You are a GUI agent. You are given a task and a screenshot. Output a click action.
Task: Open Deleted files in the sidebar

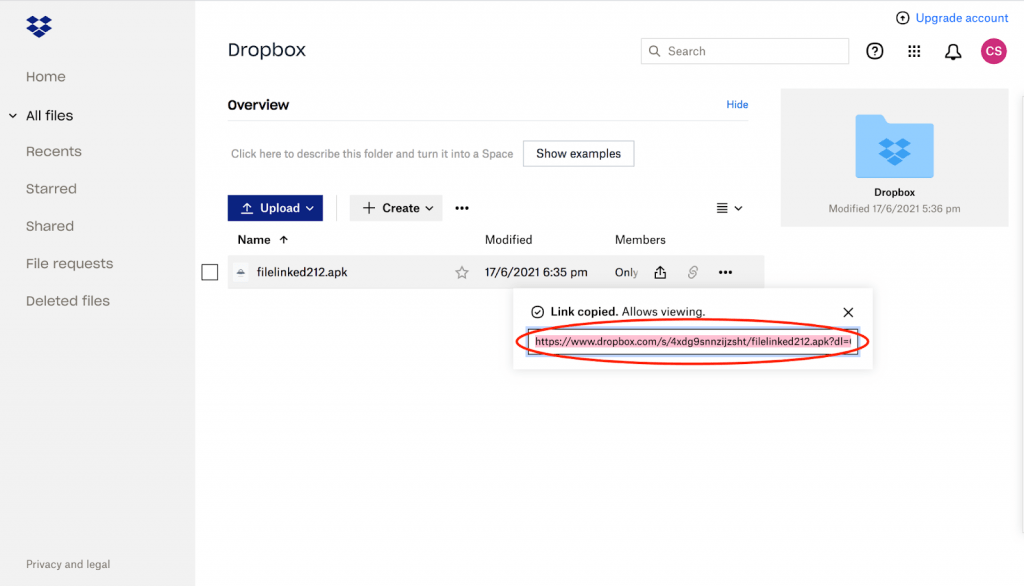click(x=68, y=301)
